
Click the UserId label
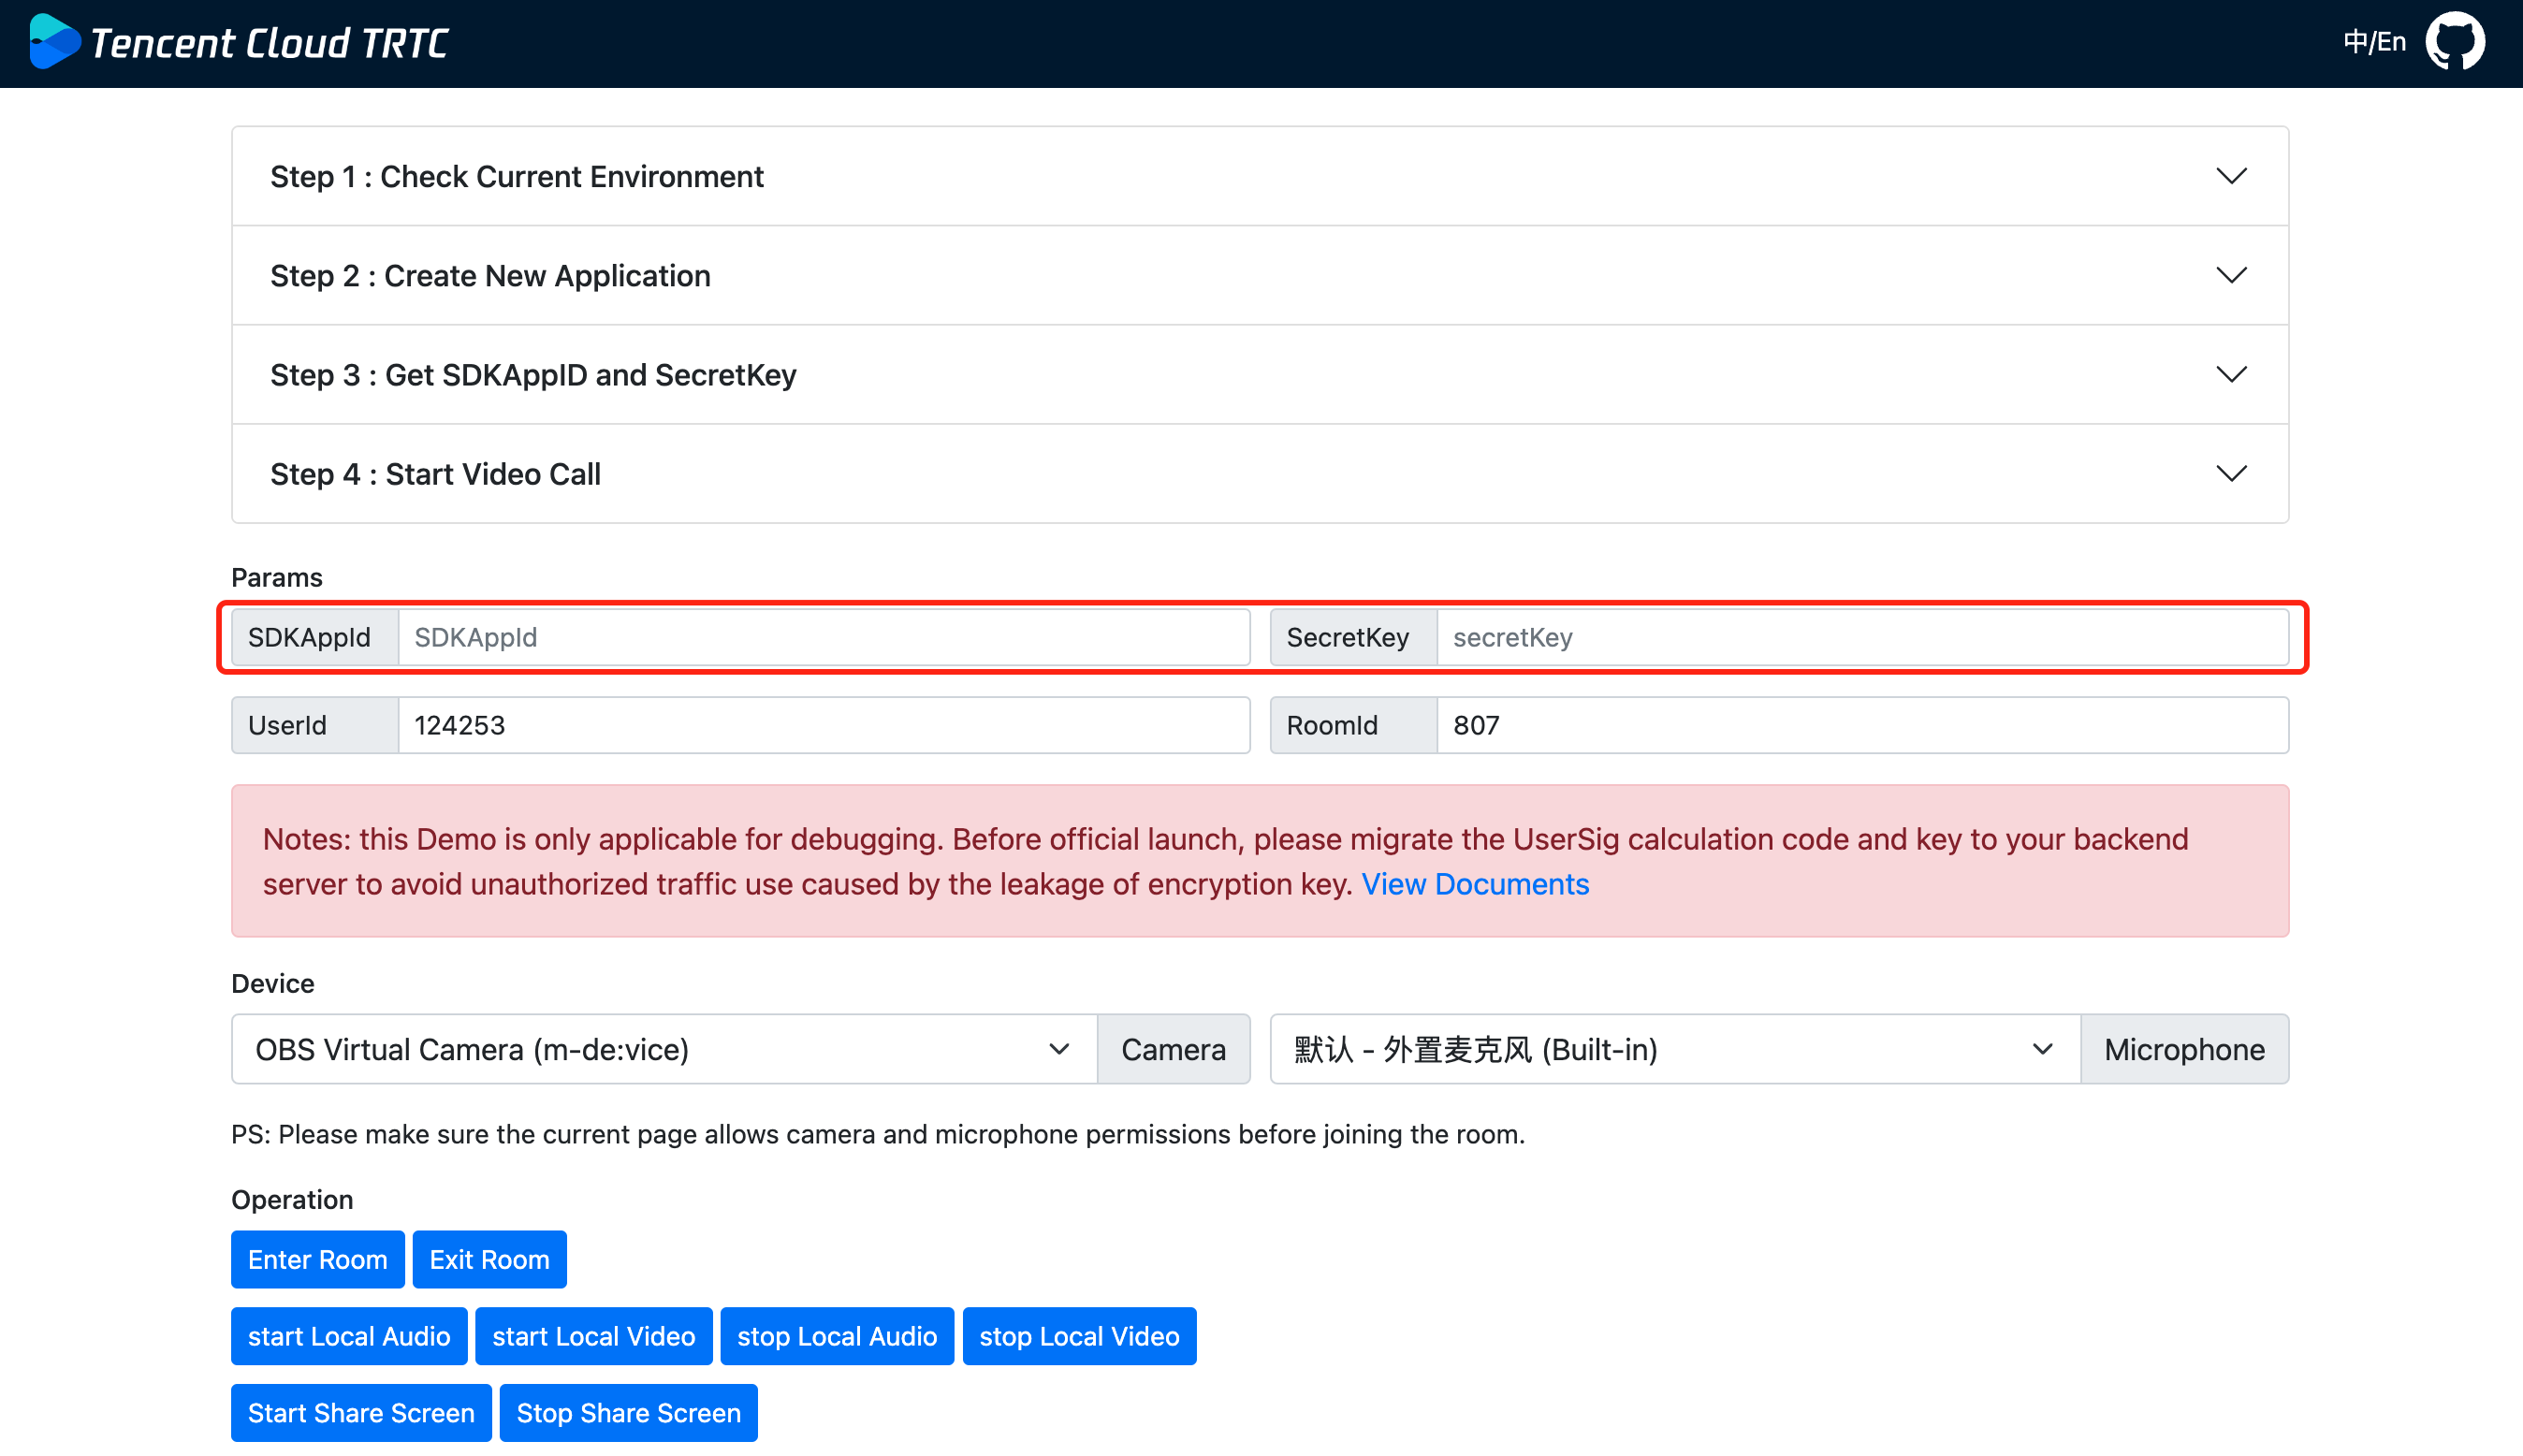[x=315, y=725]
